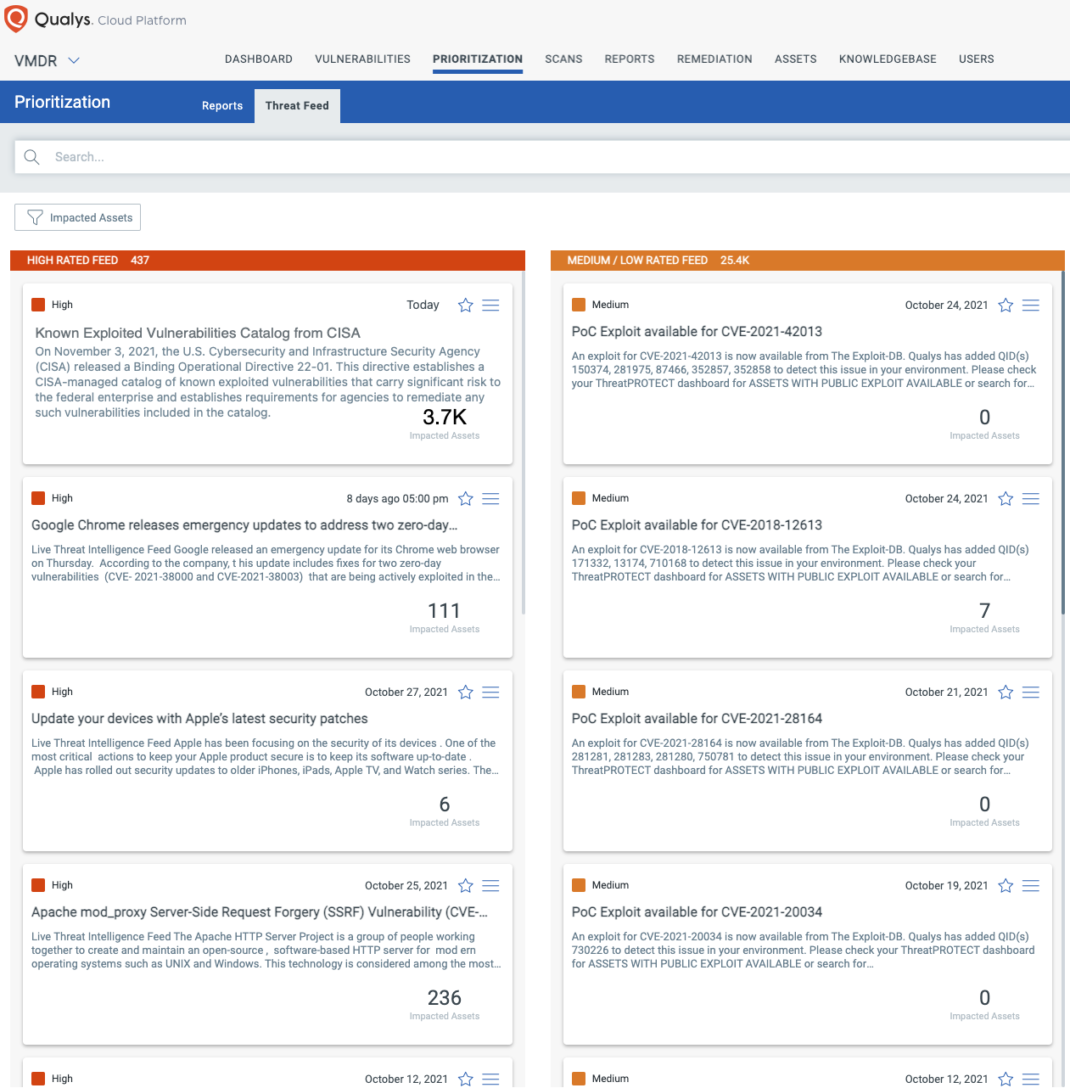
Task: Star the Medium card dated October 12, 2021
Action: (x=1005, y=1079)
